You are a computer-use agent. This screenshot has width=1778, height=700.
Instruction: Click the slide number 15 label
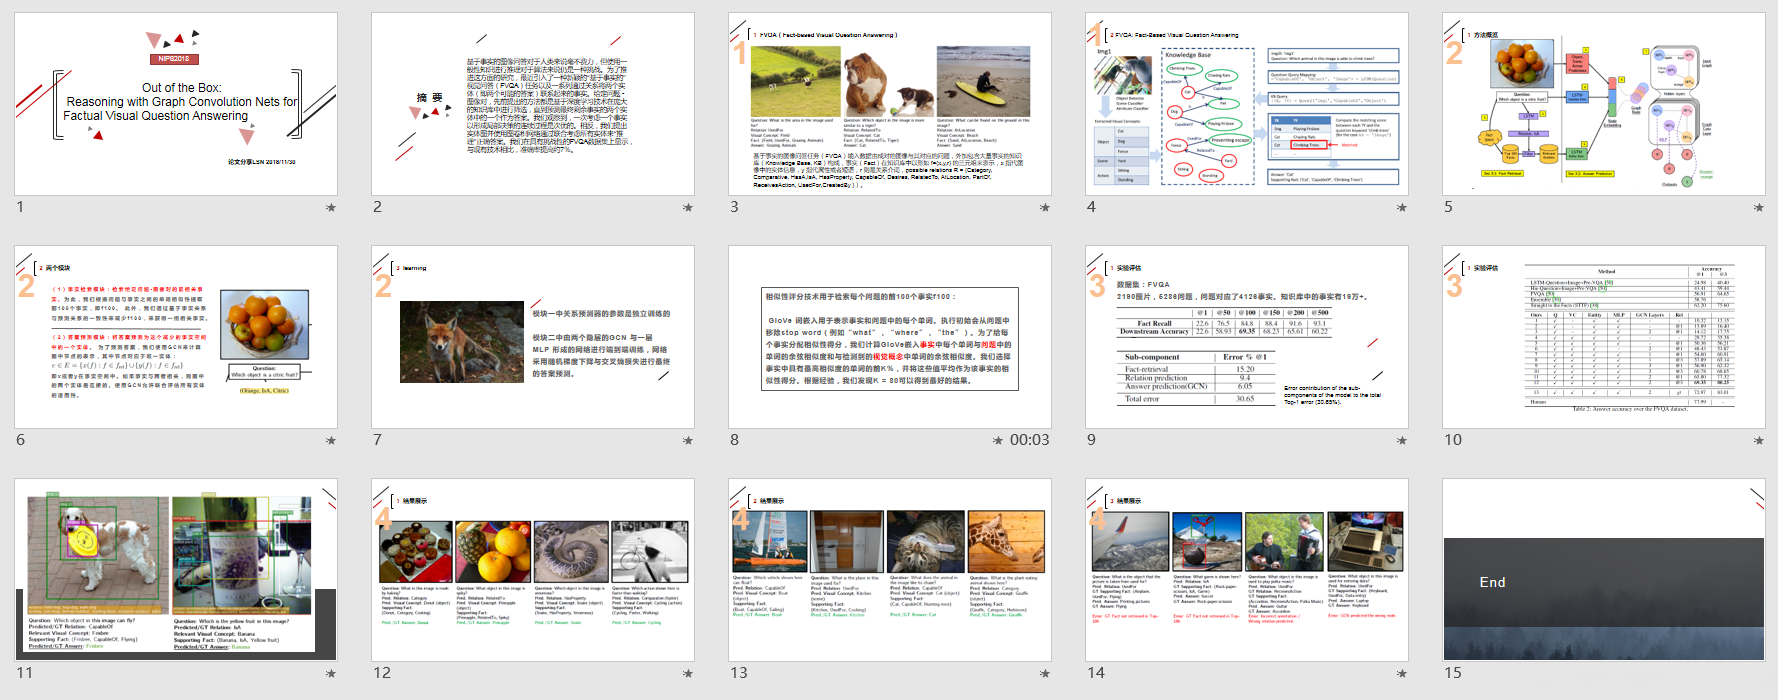click(1453, 673)
